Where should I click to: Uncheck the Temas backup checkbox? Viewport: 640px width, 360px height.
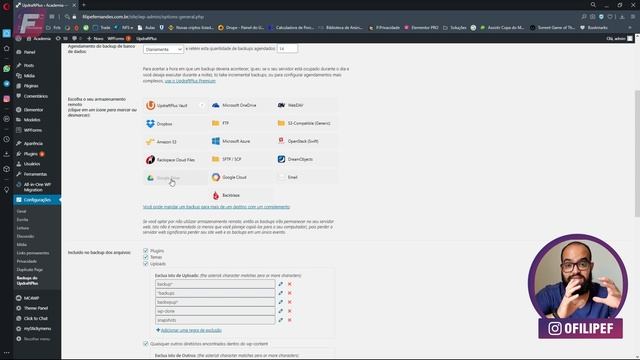click(x=146, y=257)
